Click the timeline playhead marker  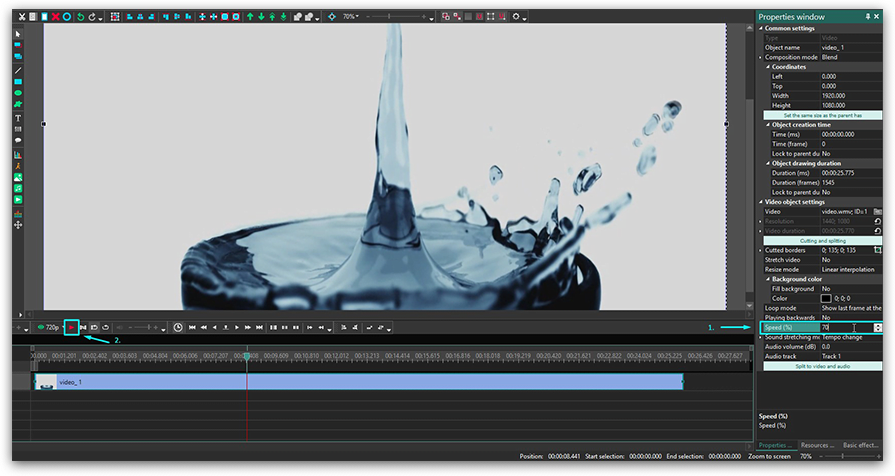click(x=247, y=356)
